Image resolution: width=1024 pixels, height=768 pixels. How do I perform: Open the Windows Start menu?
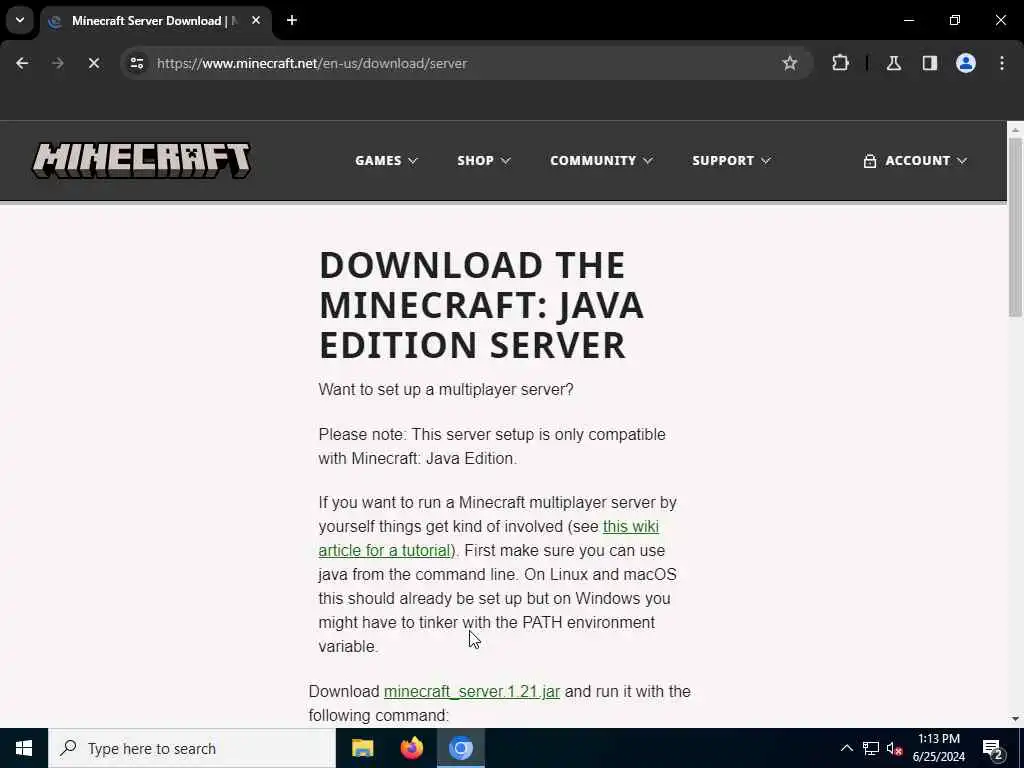(x=24, y=748)
